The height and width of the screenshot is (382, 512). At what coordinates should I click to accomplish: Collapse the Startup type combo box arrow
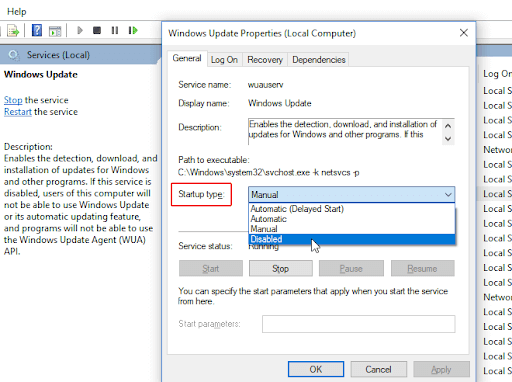[x=448, y=194]
